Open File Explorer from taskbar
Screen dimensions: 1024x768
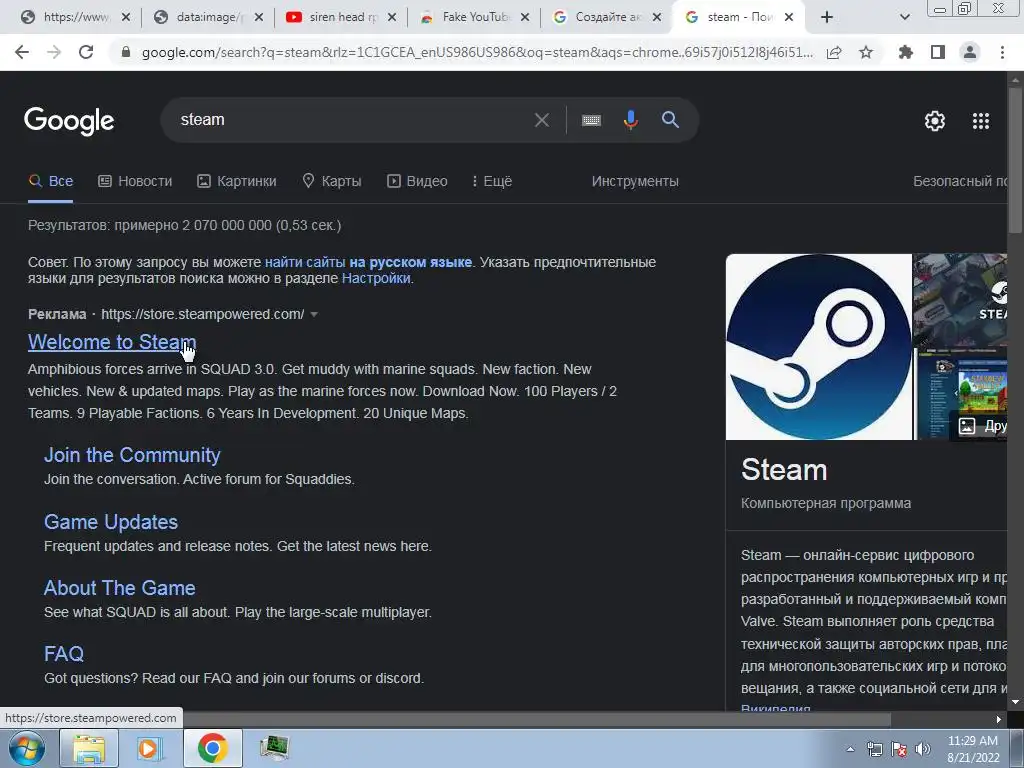89,748
